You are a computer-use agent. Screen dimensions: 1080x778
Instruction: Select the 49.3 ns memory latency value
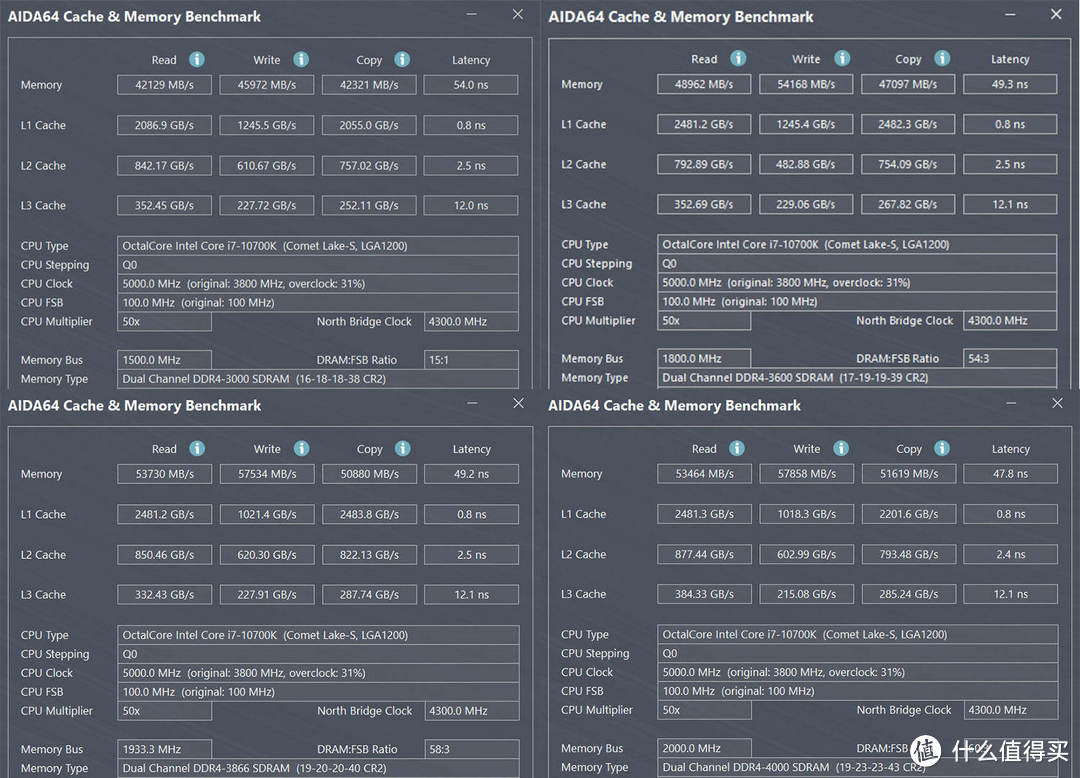click(x=1010, y=85)
